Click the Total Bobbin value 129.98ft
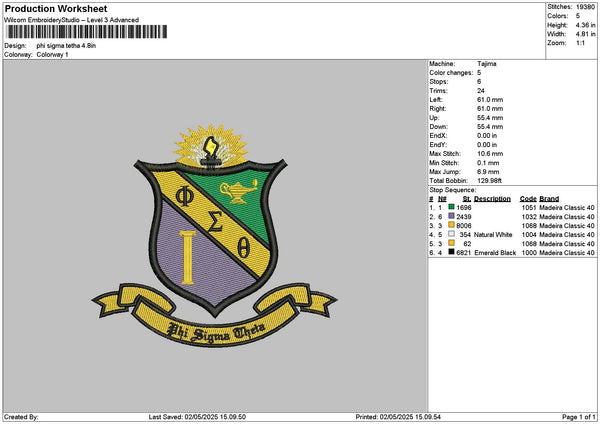This screenshot has width=600, height=424. 489,181
